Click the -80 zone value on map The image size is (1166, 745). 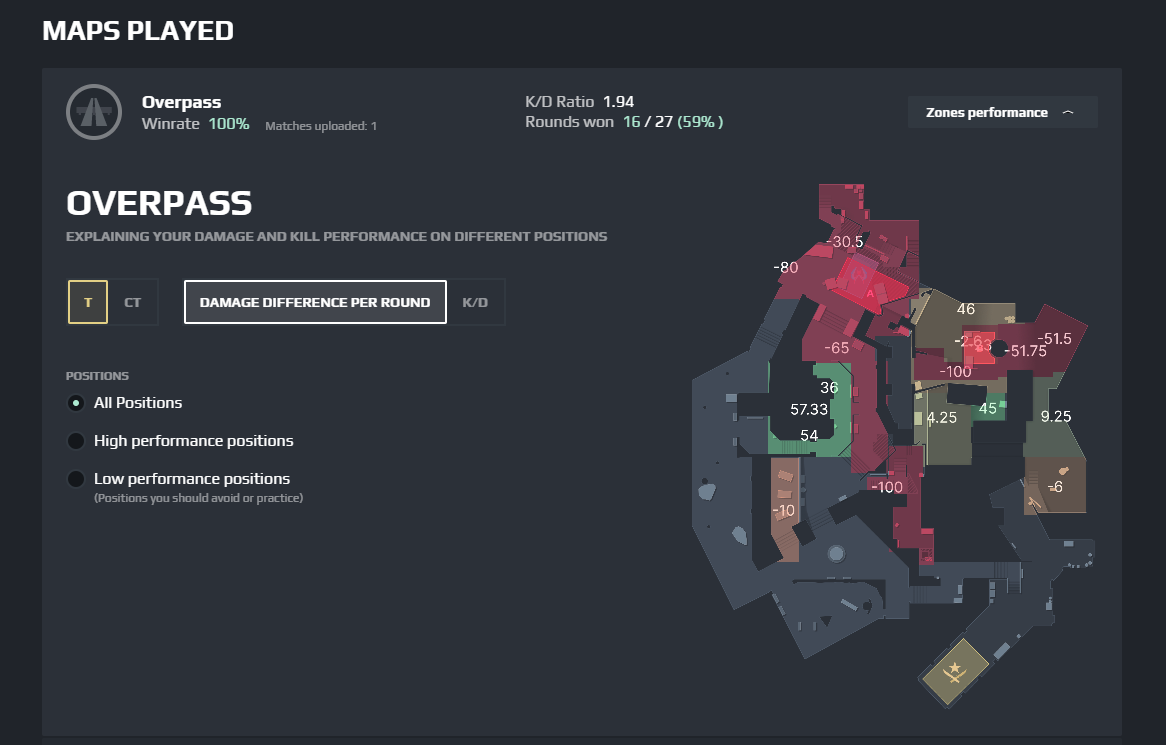click(x=786, y=268)
